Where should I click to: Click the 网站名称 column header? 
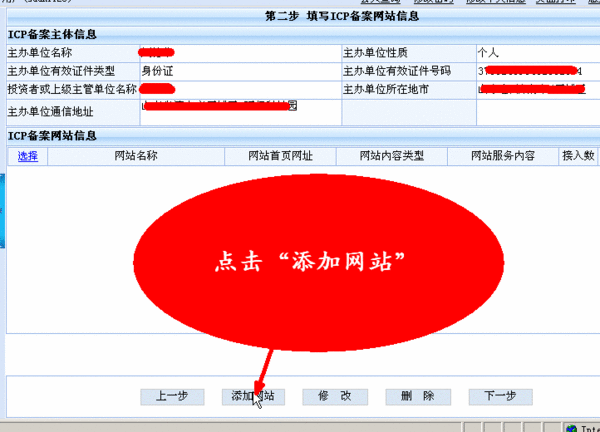(136, 156)
